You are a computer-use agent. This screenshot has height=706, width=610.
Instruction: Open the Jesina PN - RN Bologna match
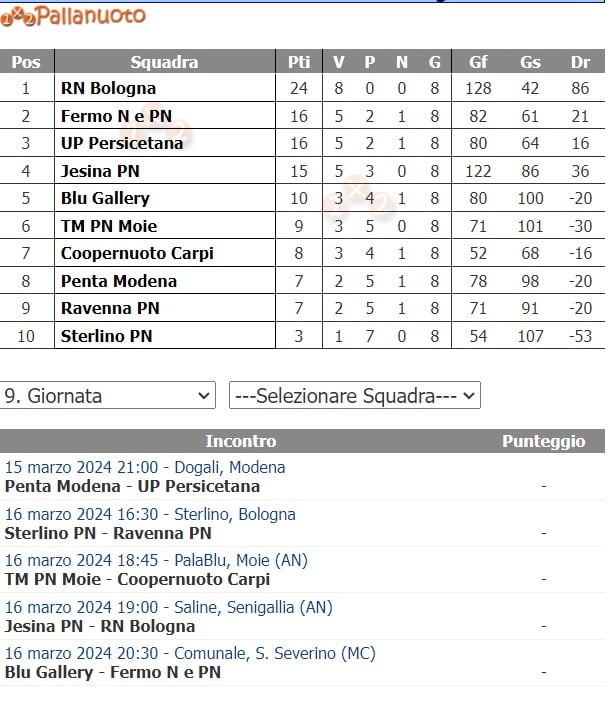[x=100, y=626]
